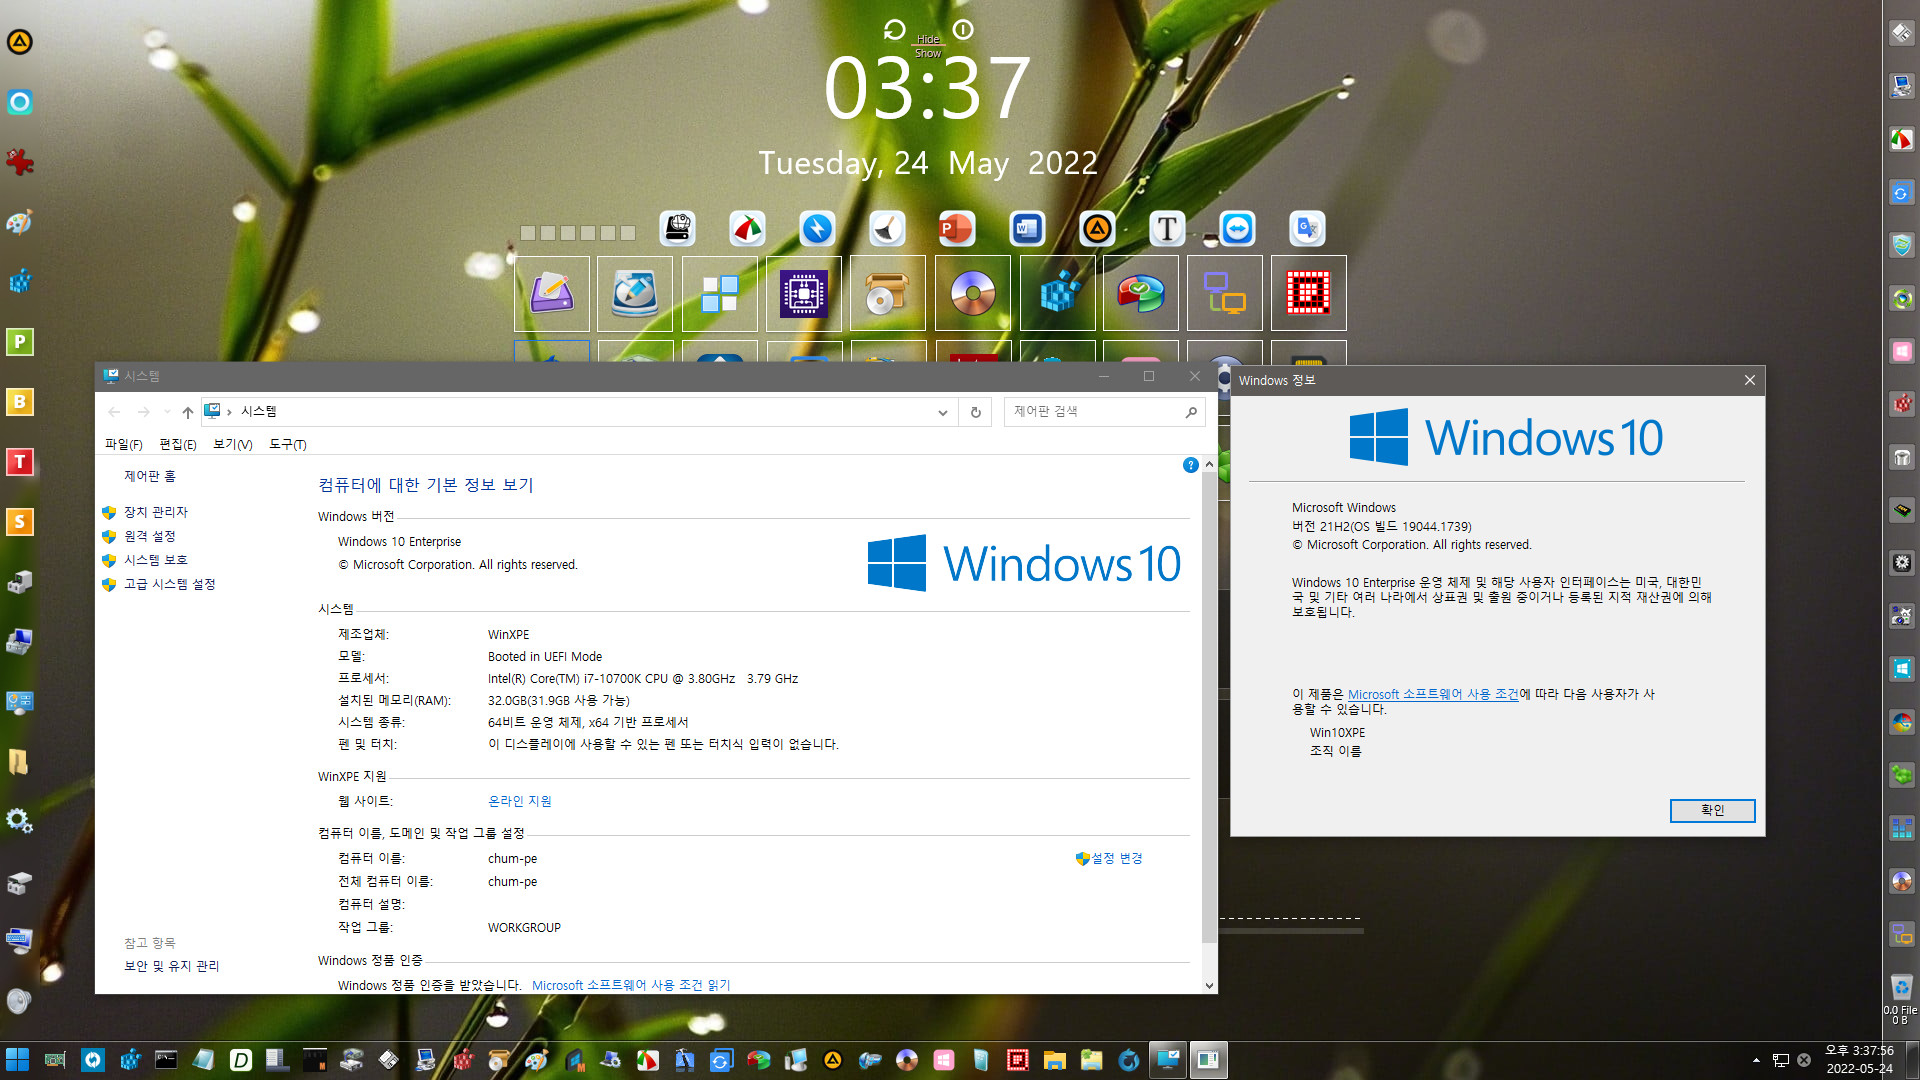Open red puzzle piece icon on left sidebar
Image resolution: width=1920 pixels, height=1080 pixels.
pos(19,162)
